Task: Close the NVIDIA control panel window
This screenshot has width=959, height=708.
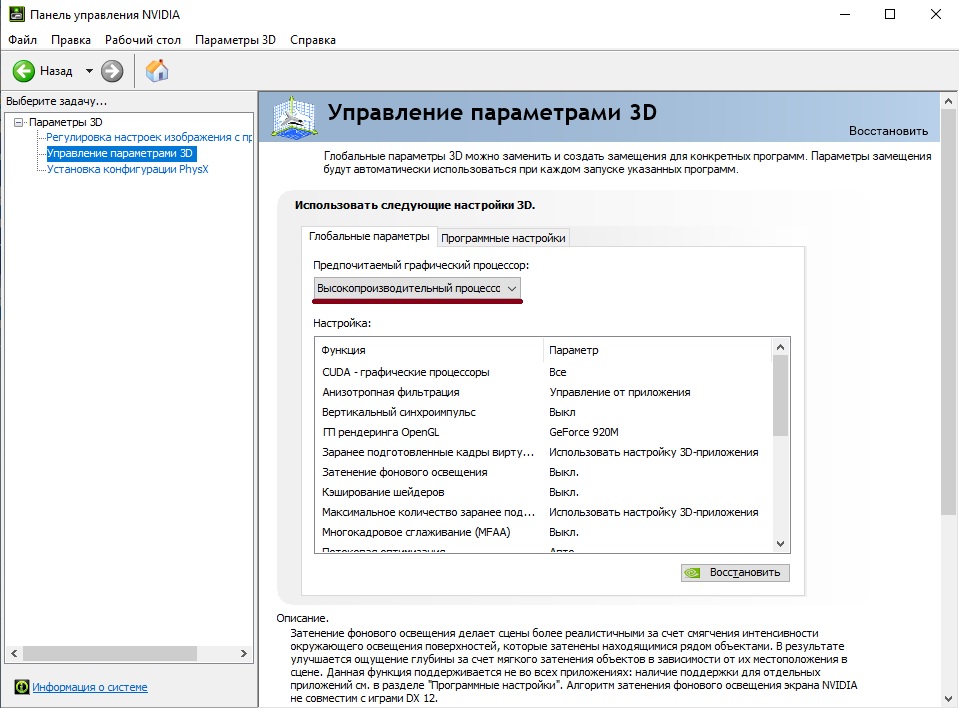Action: (936, 14)
